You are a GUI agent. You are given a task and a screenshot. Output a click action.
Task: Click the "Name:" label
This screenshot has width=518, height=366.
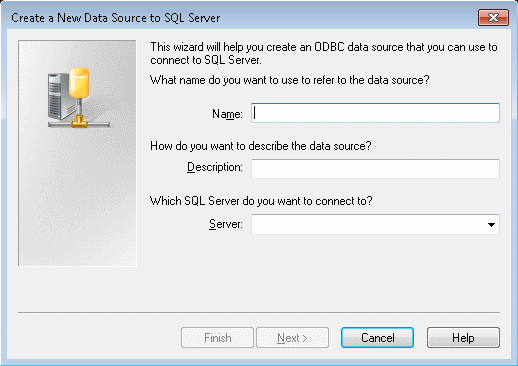[227, 114]
